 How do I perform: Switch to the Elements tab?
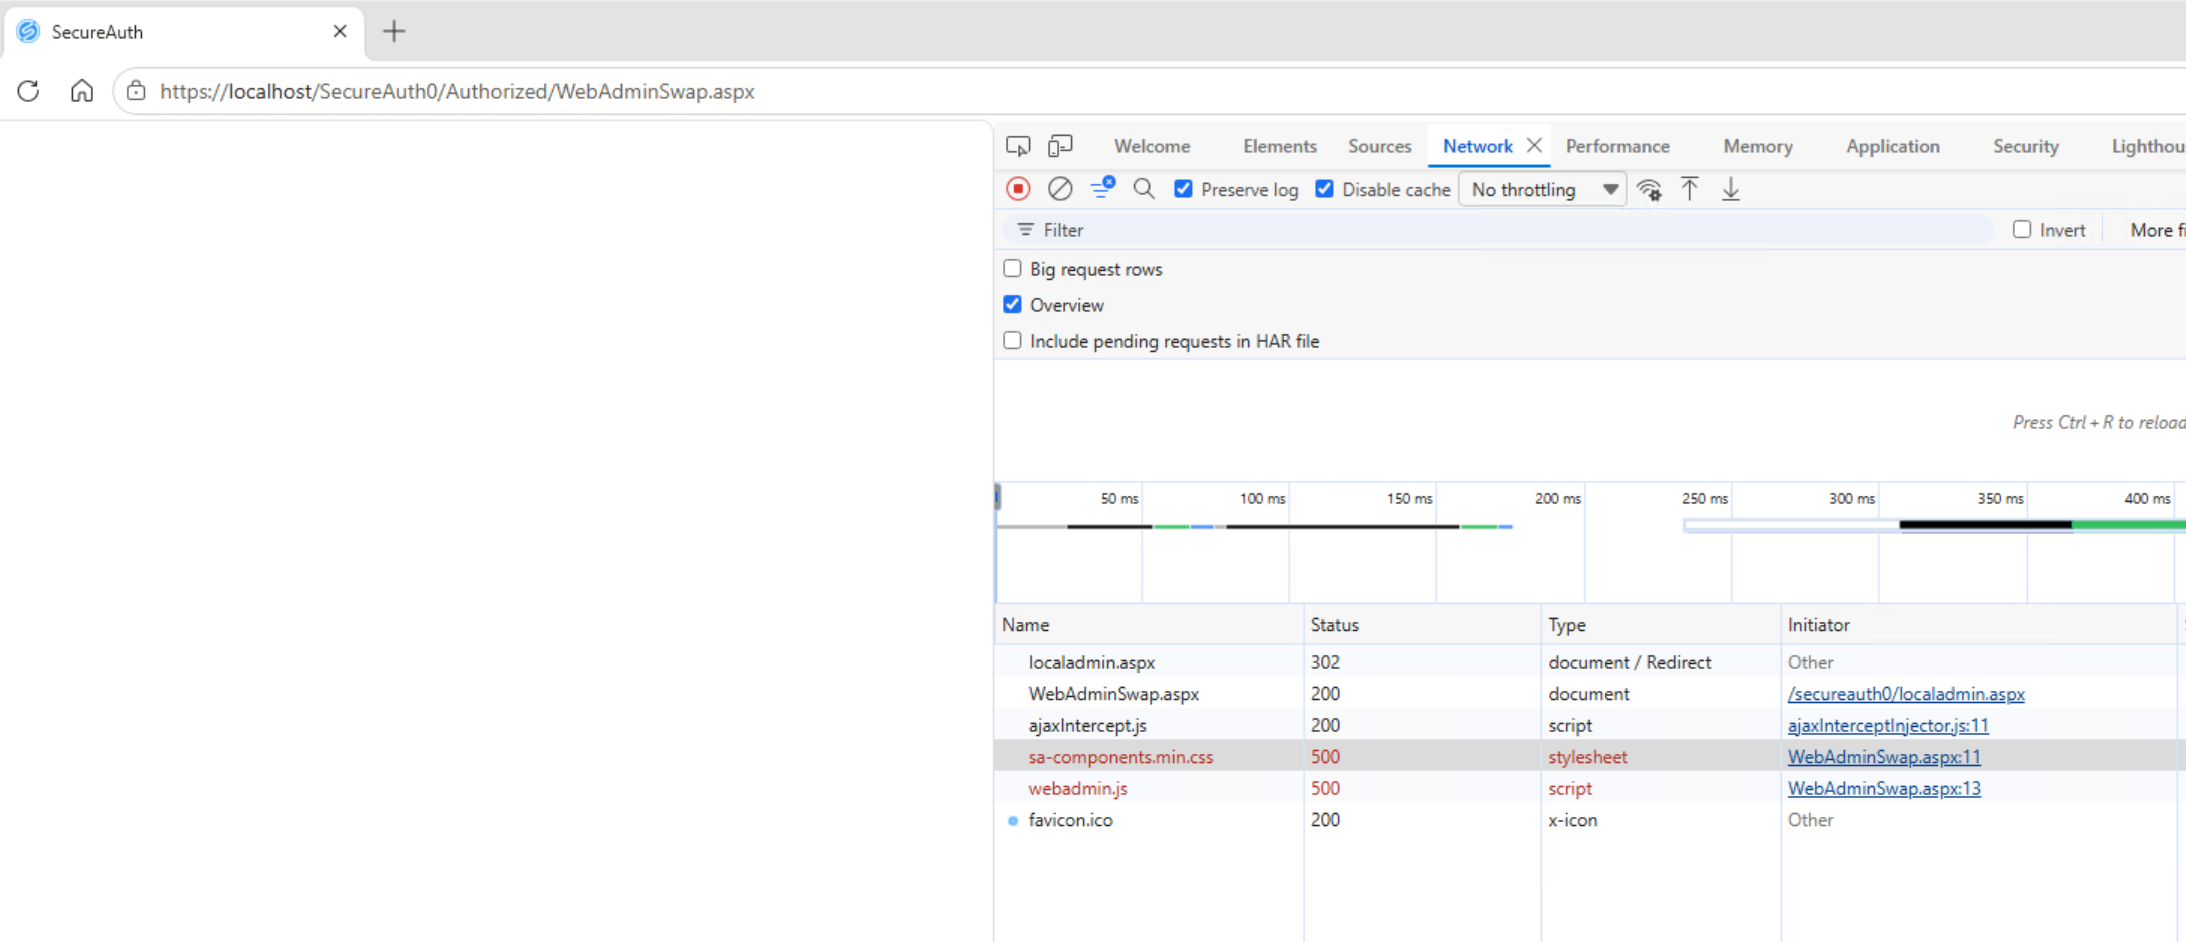1280,146
